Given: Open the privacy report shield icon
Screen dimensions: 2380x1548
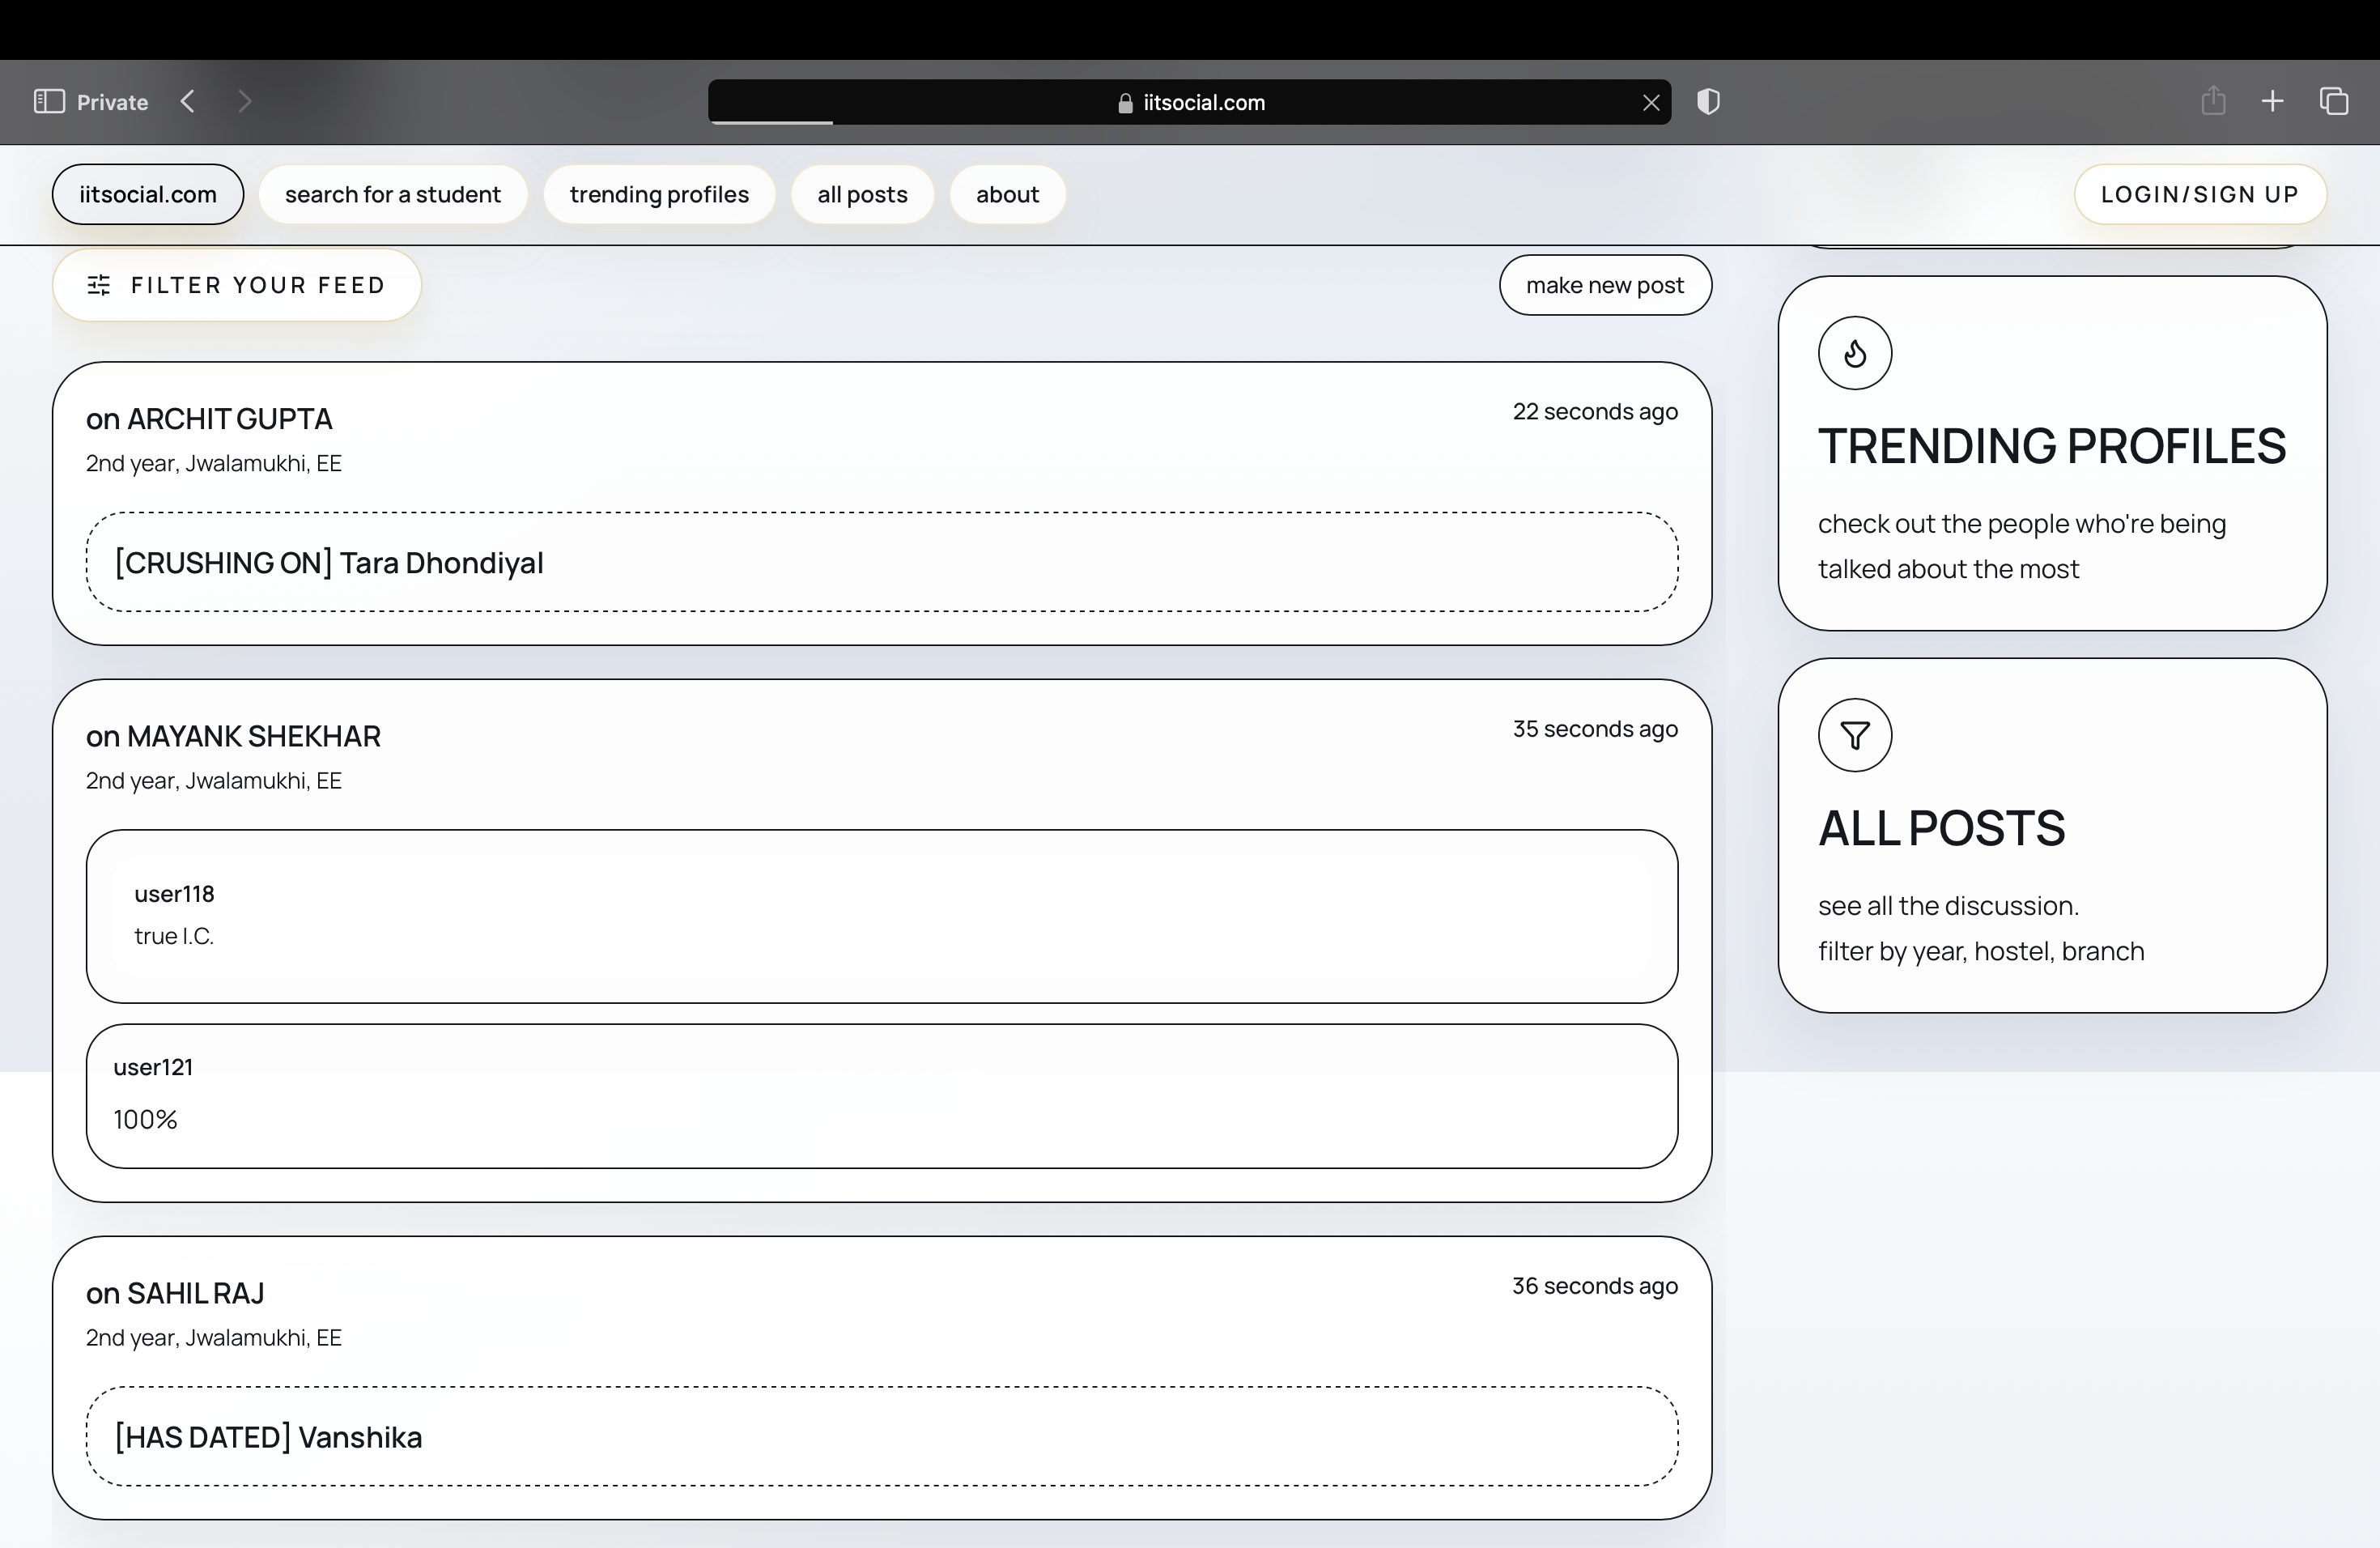Looking at the screenshot, I should coord(1708,101).
